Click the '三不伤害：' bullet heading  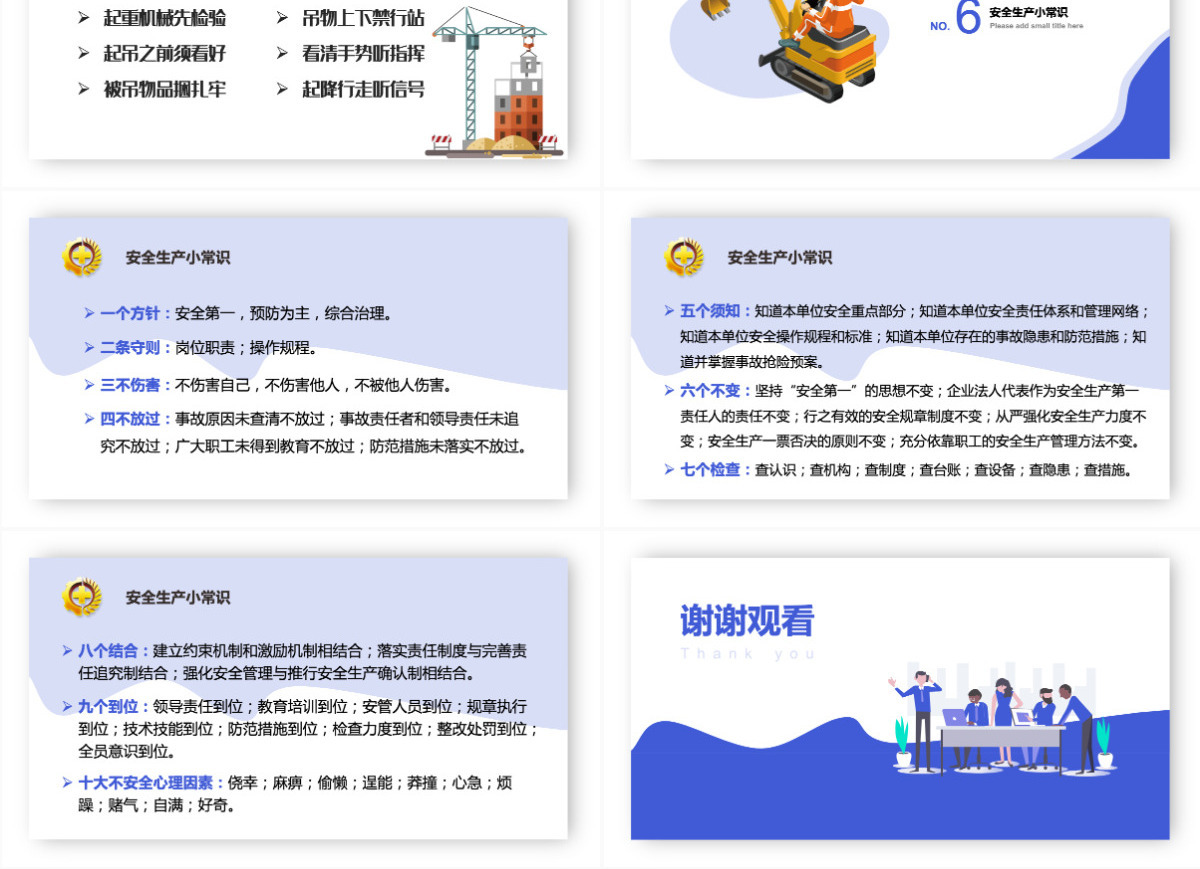(x=137, y=385)
